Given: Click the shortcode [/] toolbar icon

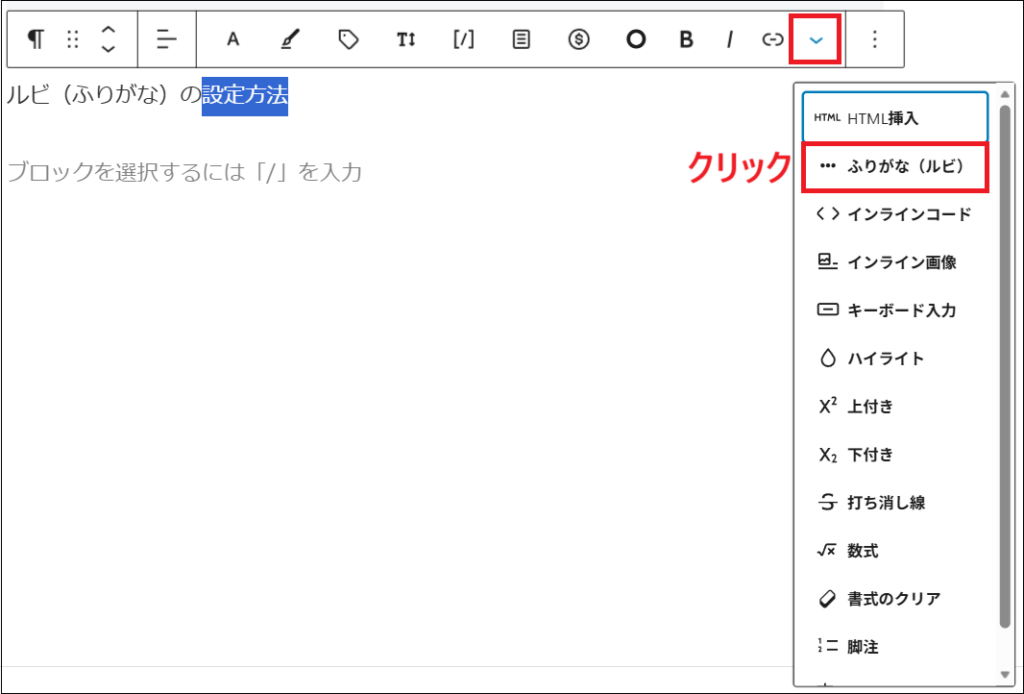Looking at the screenshot, I should pyautogui.click(x=463, y=39).
